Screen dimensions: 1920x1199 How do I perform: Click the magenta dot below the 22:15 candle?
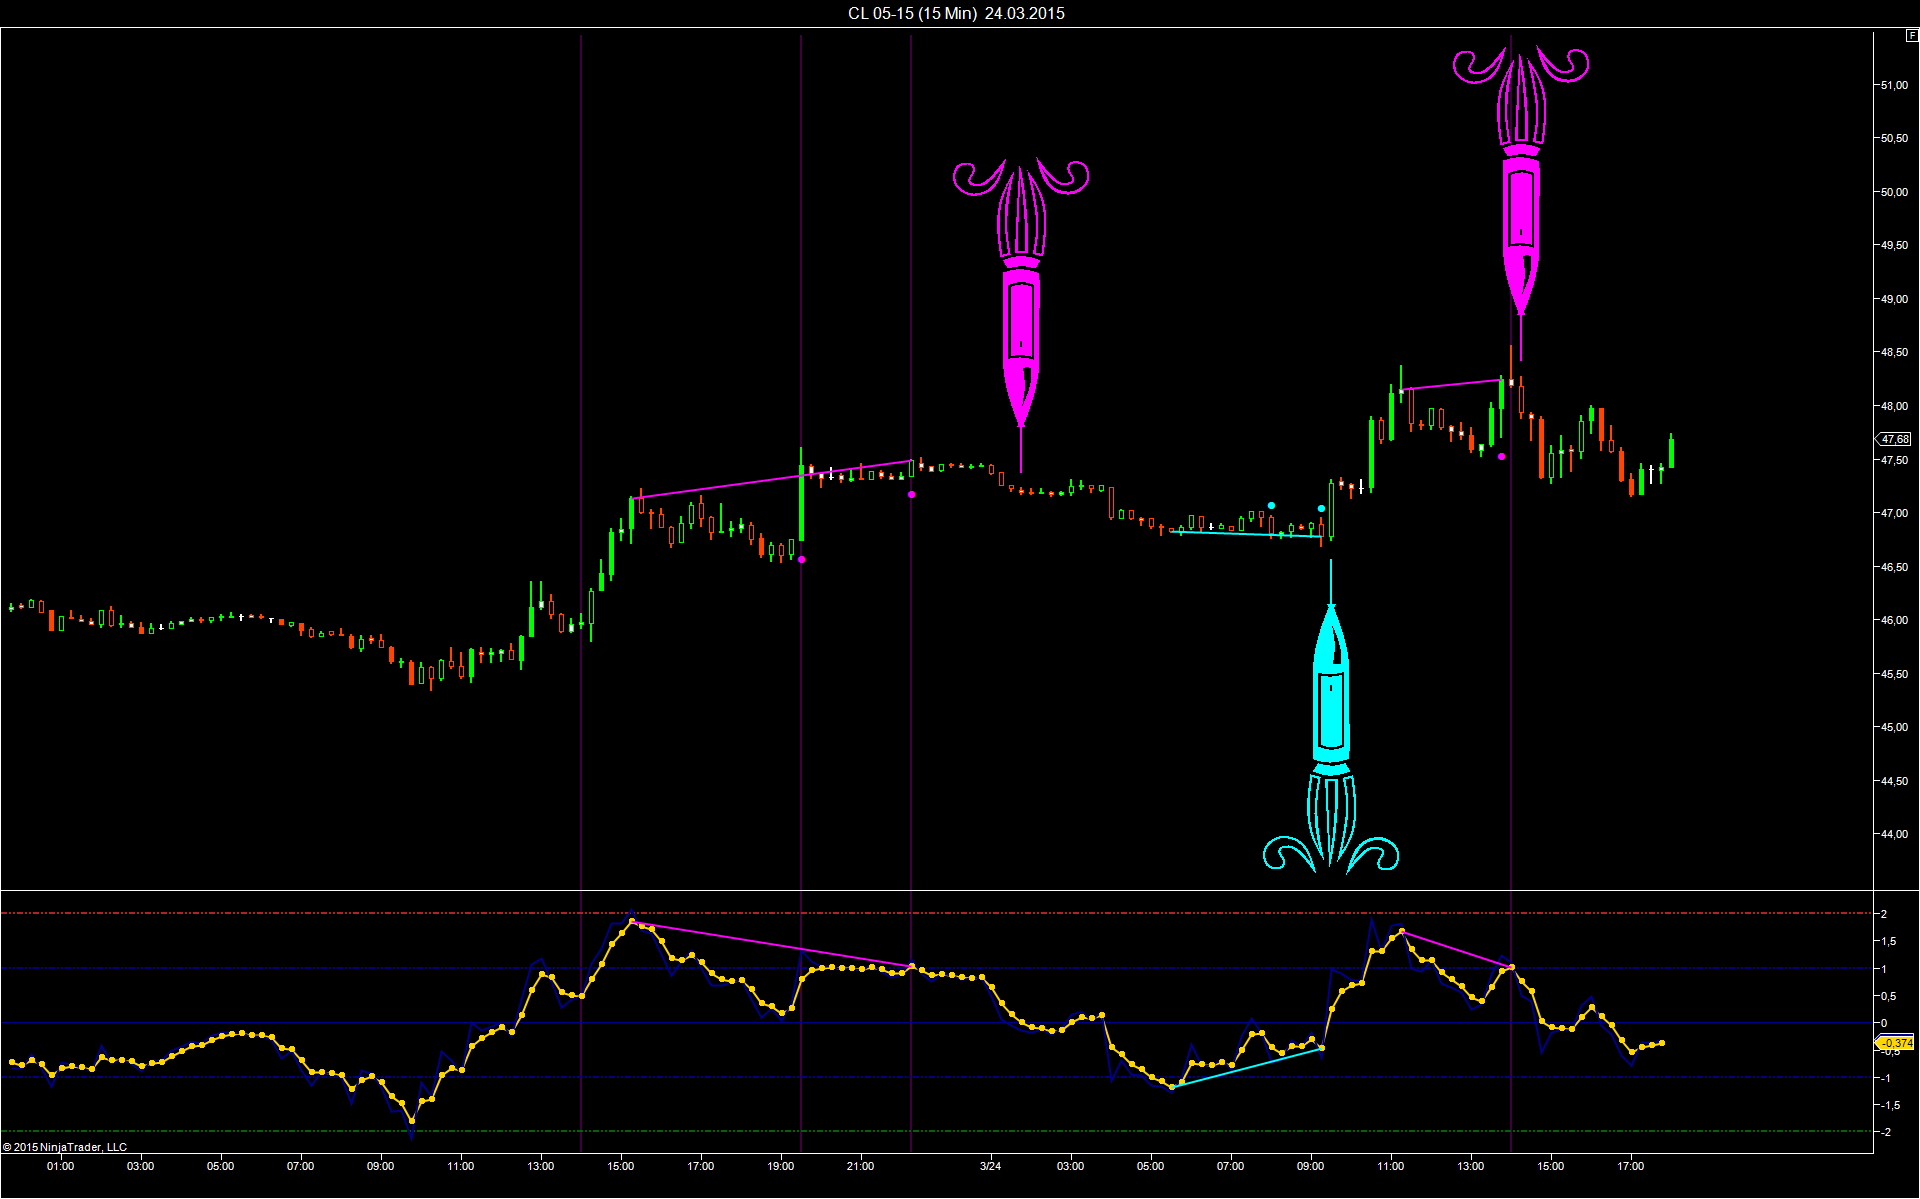tap(911, 494)
